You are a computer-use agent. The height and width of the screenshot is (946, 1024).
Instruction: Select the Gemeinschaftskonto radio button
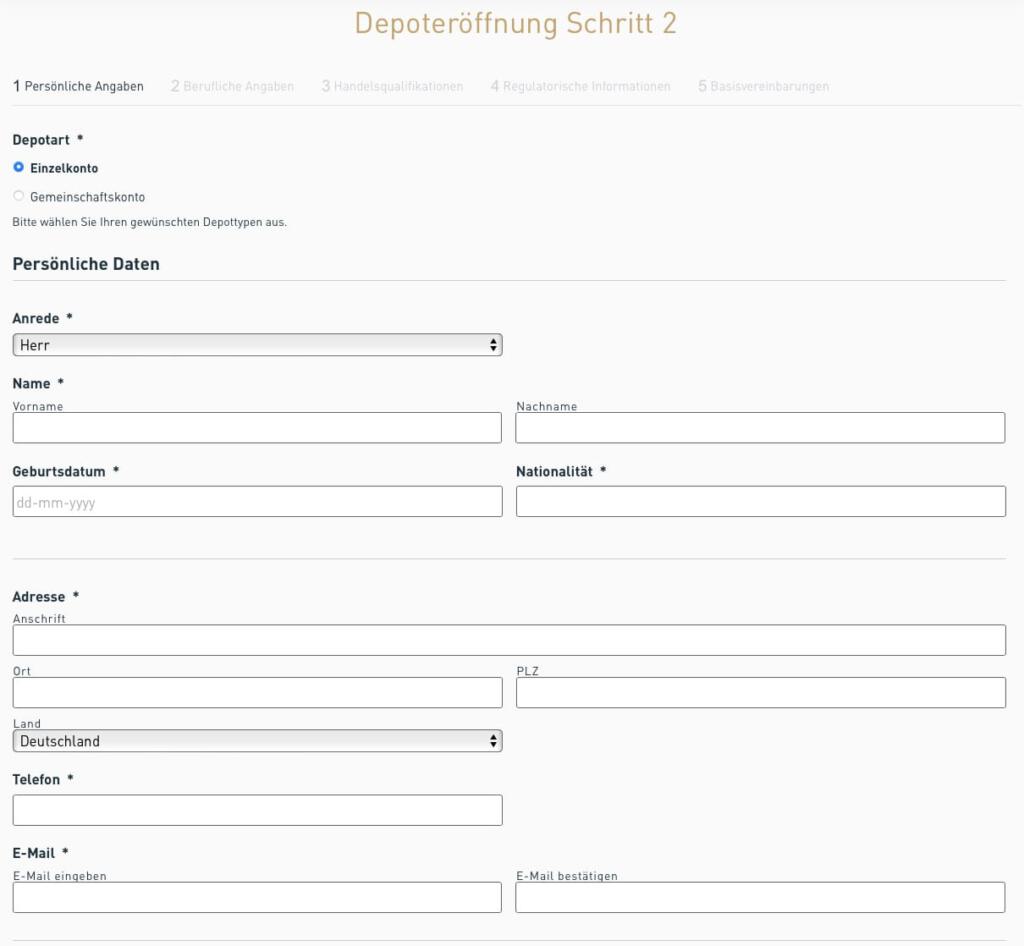[x=18, y=196]
